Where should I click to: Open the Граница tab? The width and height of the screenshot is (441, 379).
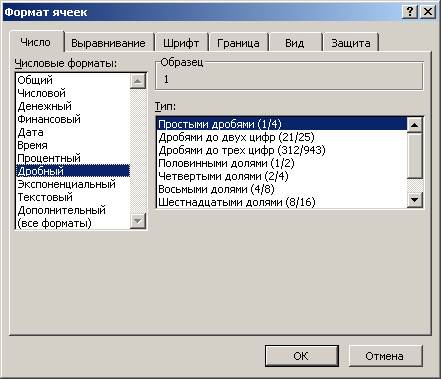point(238,43)
